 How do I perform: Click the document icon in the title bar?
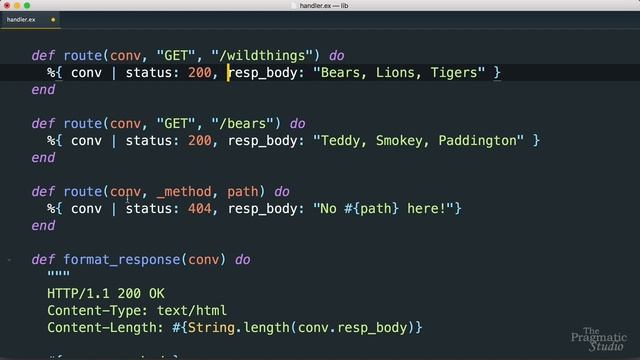coord(294,6)
